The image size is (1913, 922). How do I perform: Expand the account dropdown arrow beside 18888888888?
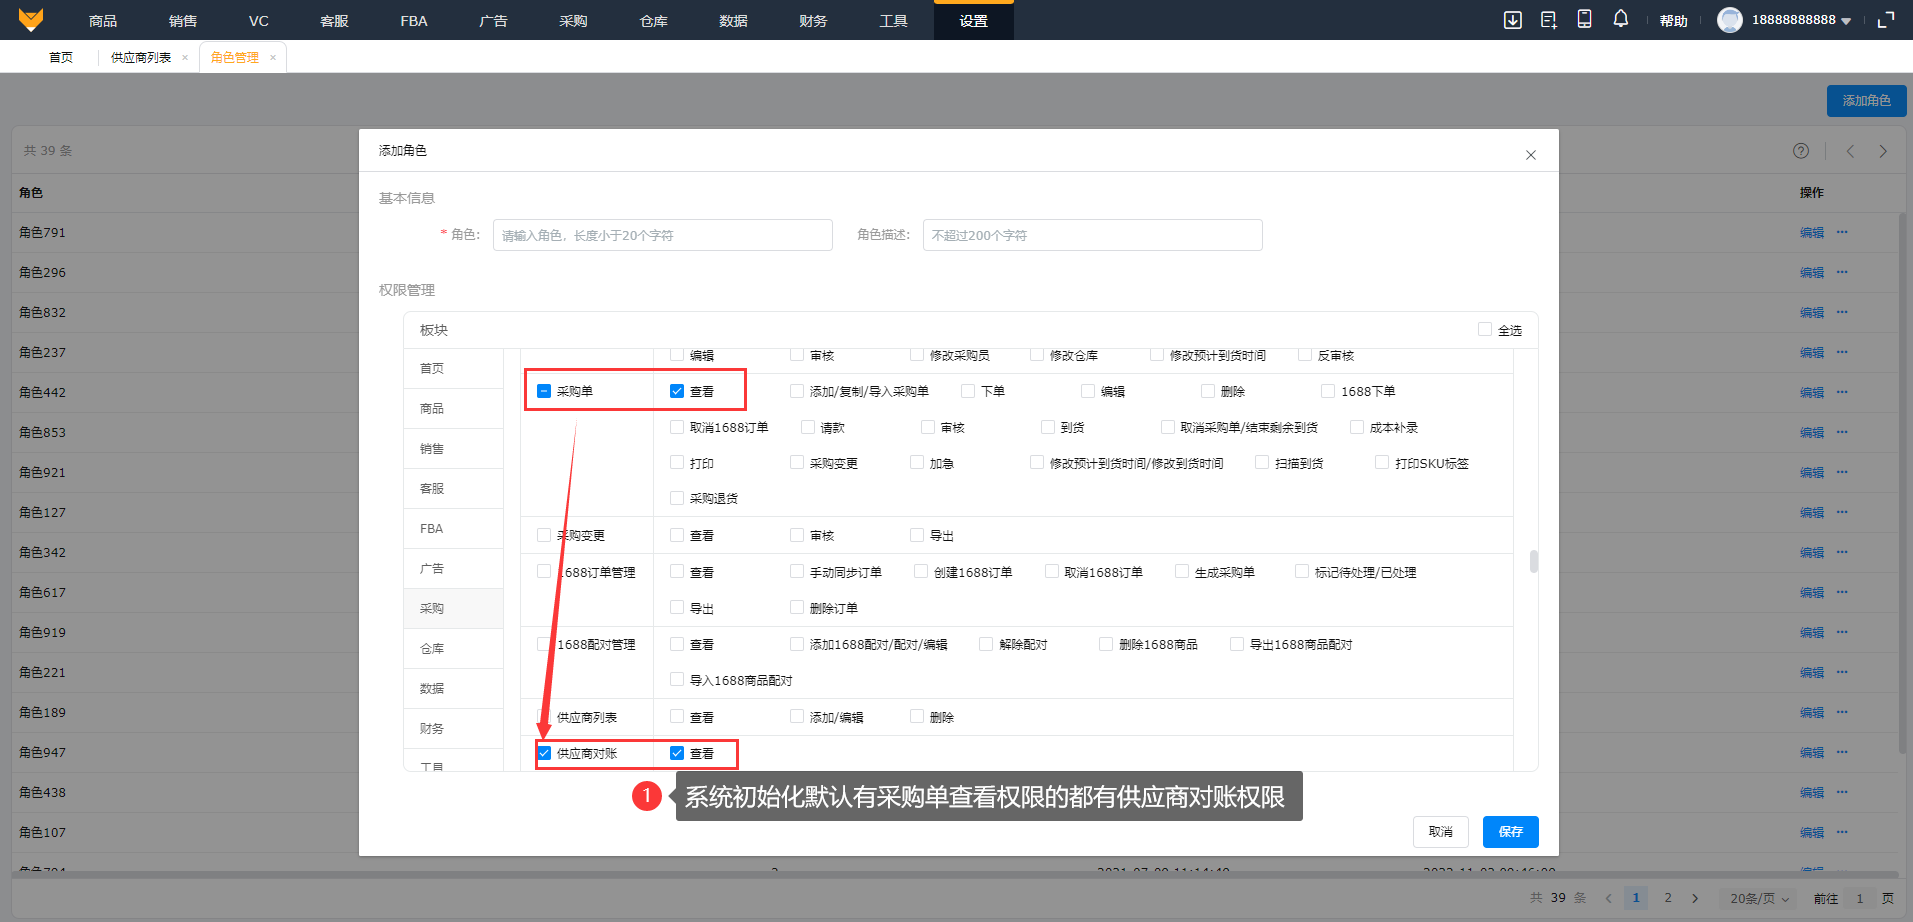tap(1846, 21)
